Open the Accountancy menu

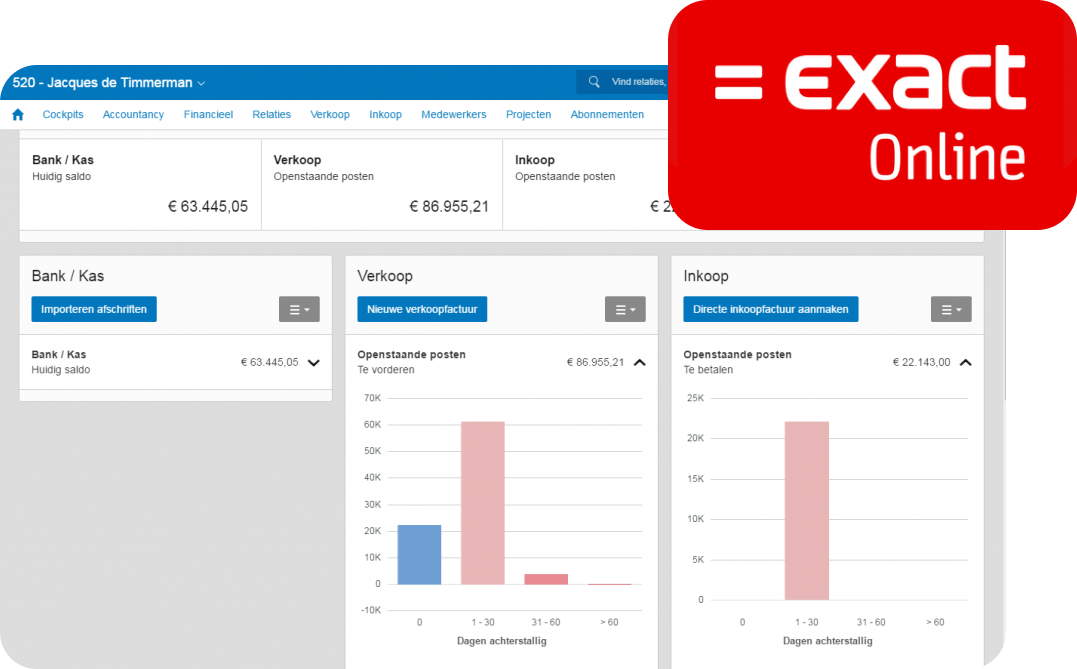133,115
